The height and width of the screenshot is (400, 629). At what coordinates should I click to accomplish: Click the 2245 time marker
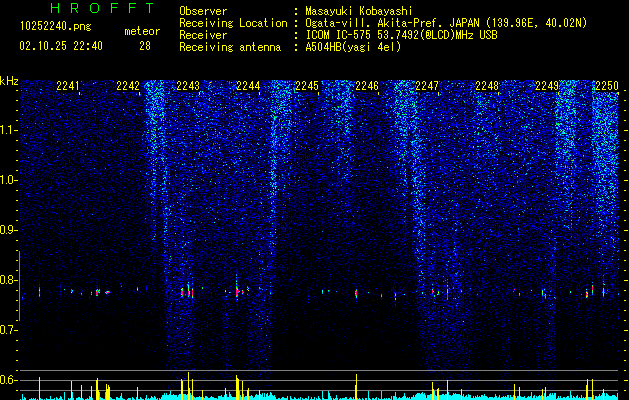307,86
